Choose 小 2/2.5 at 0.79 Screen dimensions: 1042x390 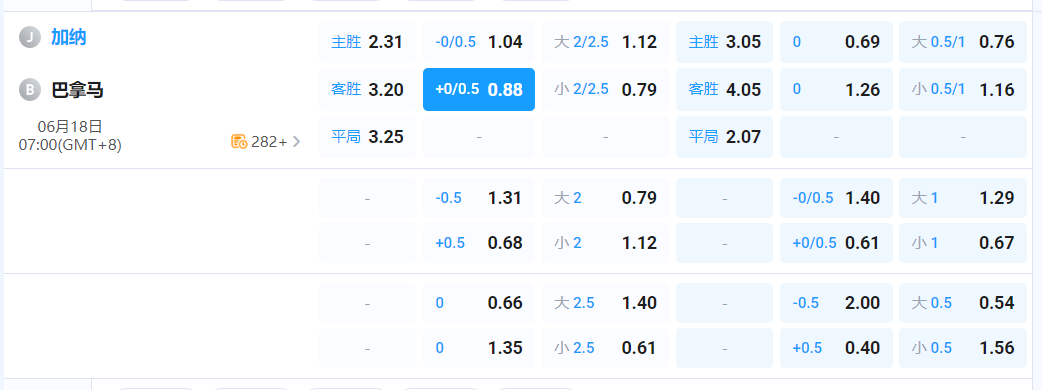pos(605,90)
